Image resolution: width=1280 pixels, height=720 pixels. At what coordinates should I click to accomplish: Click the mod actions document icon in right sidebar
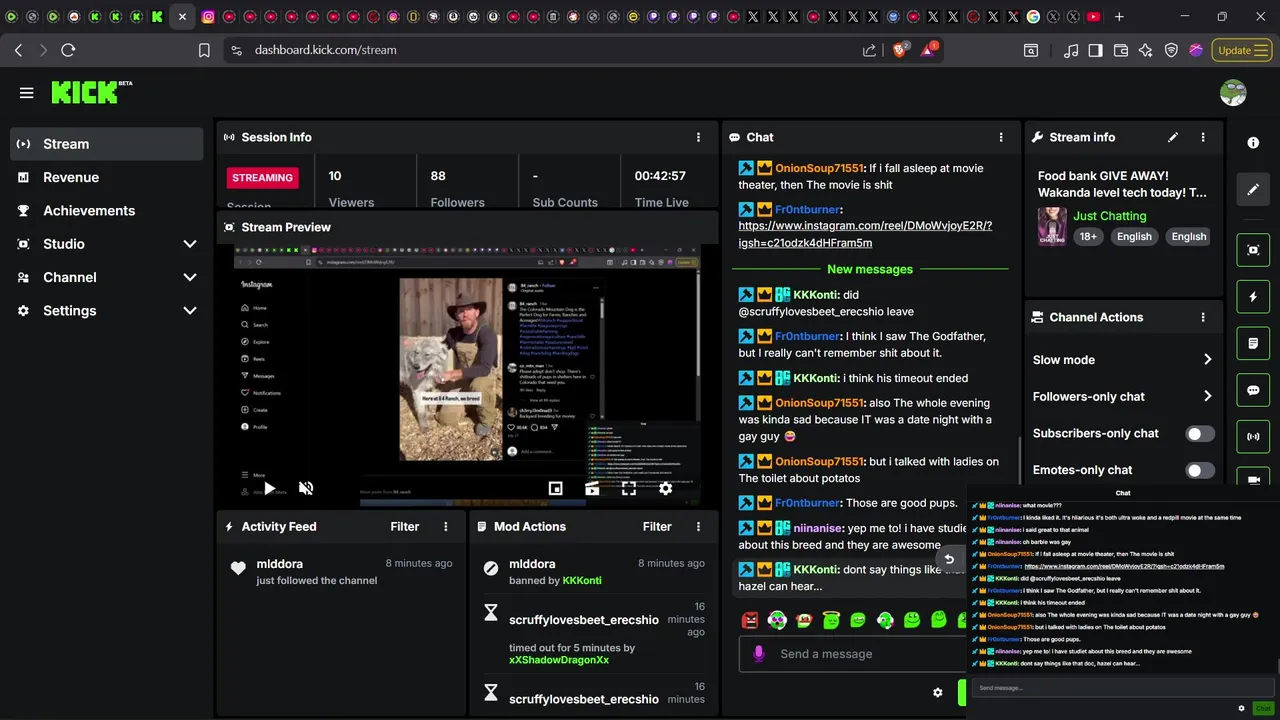tap(1253, 343)
